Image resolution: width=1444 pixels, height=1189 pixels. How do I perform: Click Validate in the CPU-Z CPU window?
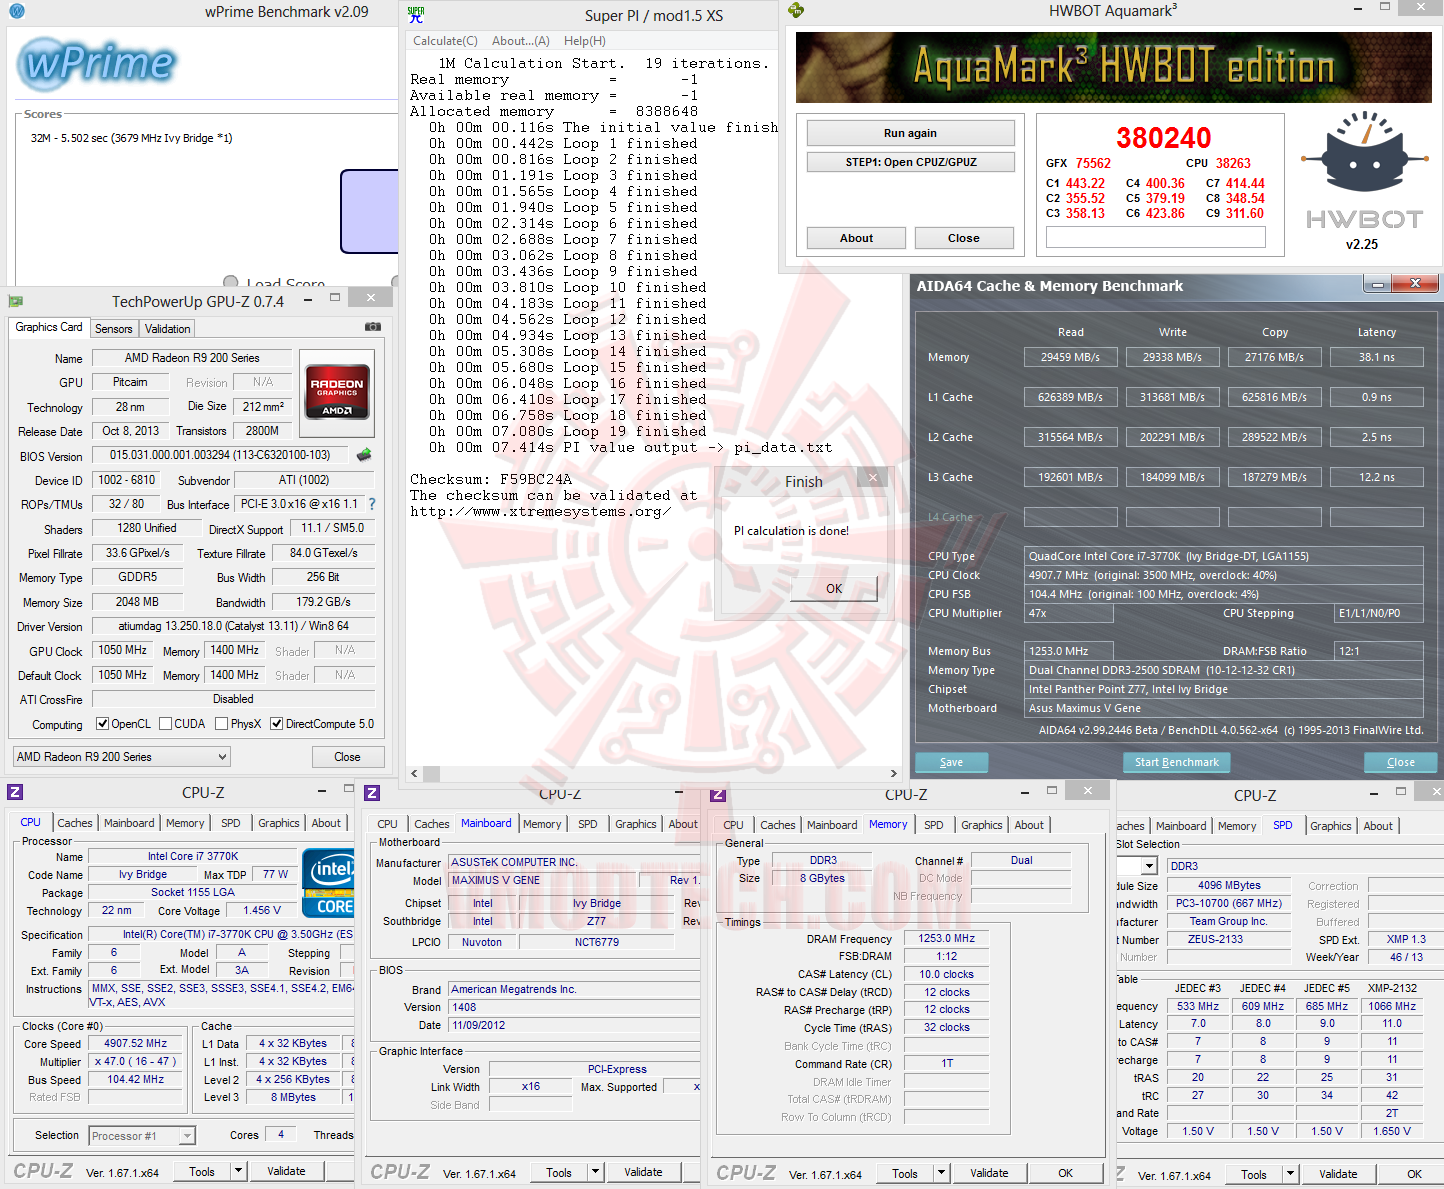[286, 1171]
